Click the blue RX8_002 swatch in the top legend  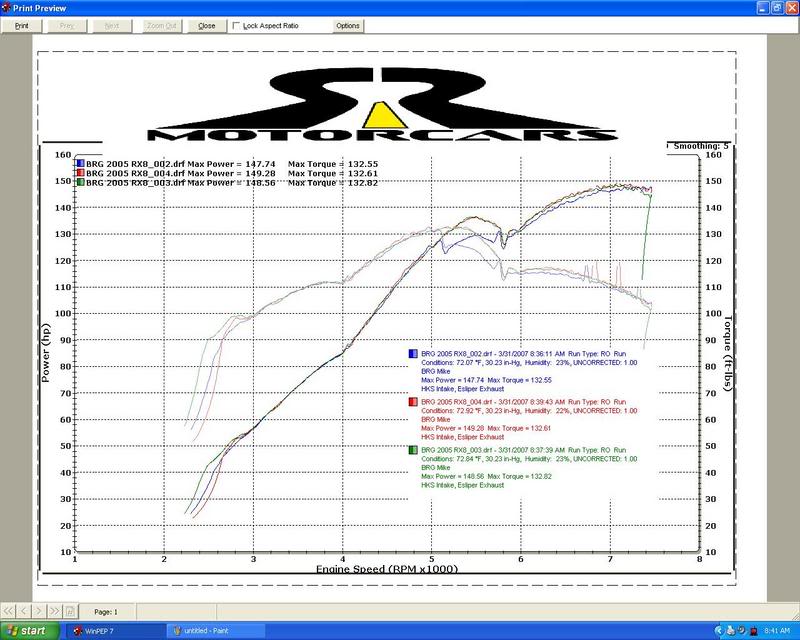80,164
